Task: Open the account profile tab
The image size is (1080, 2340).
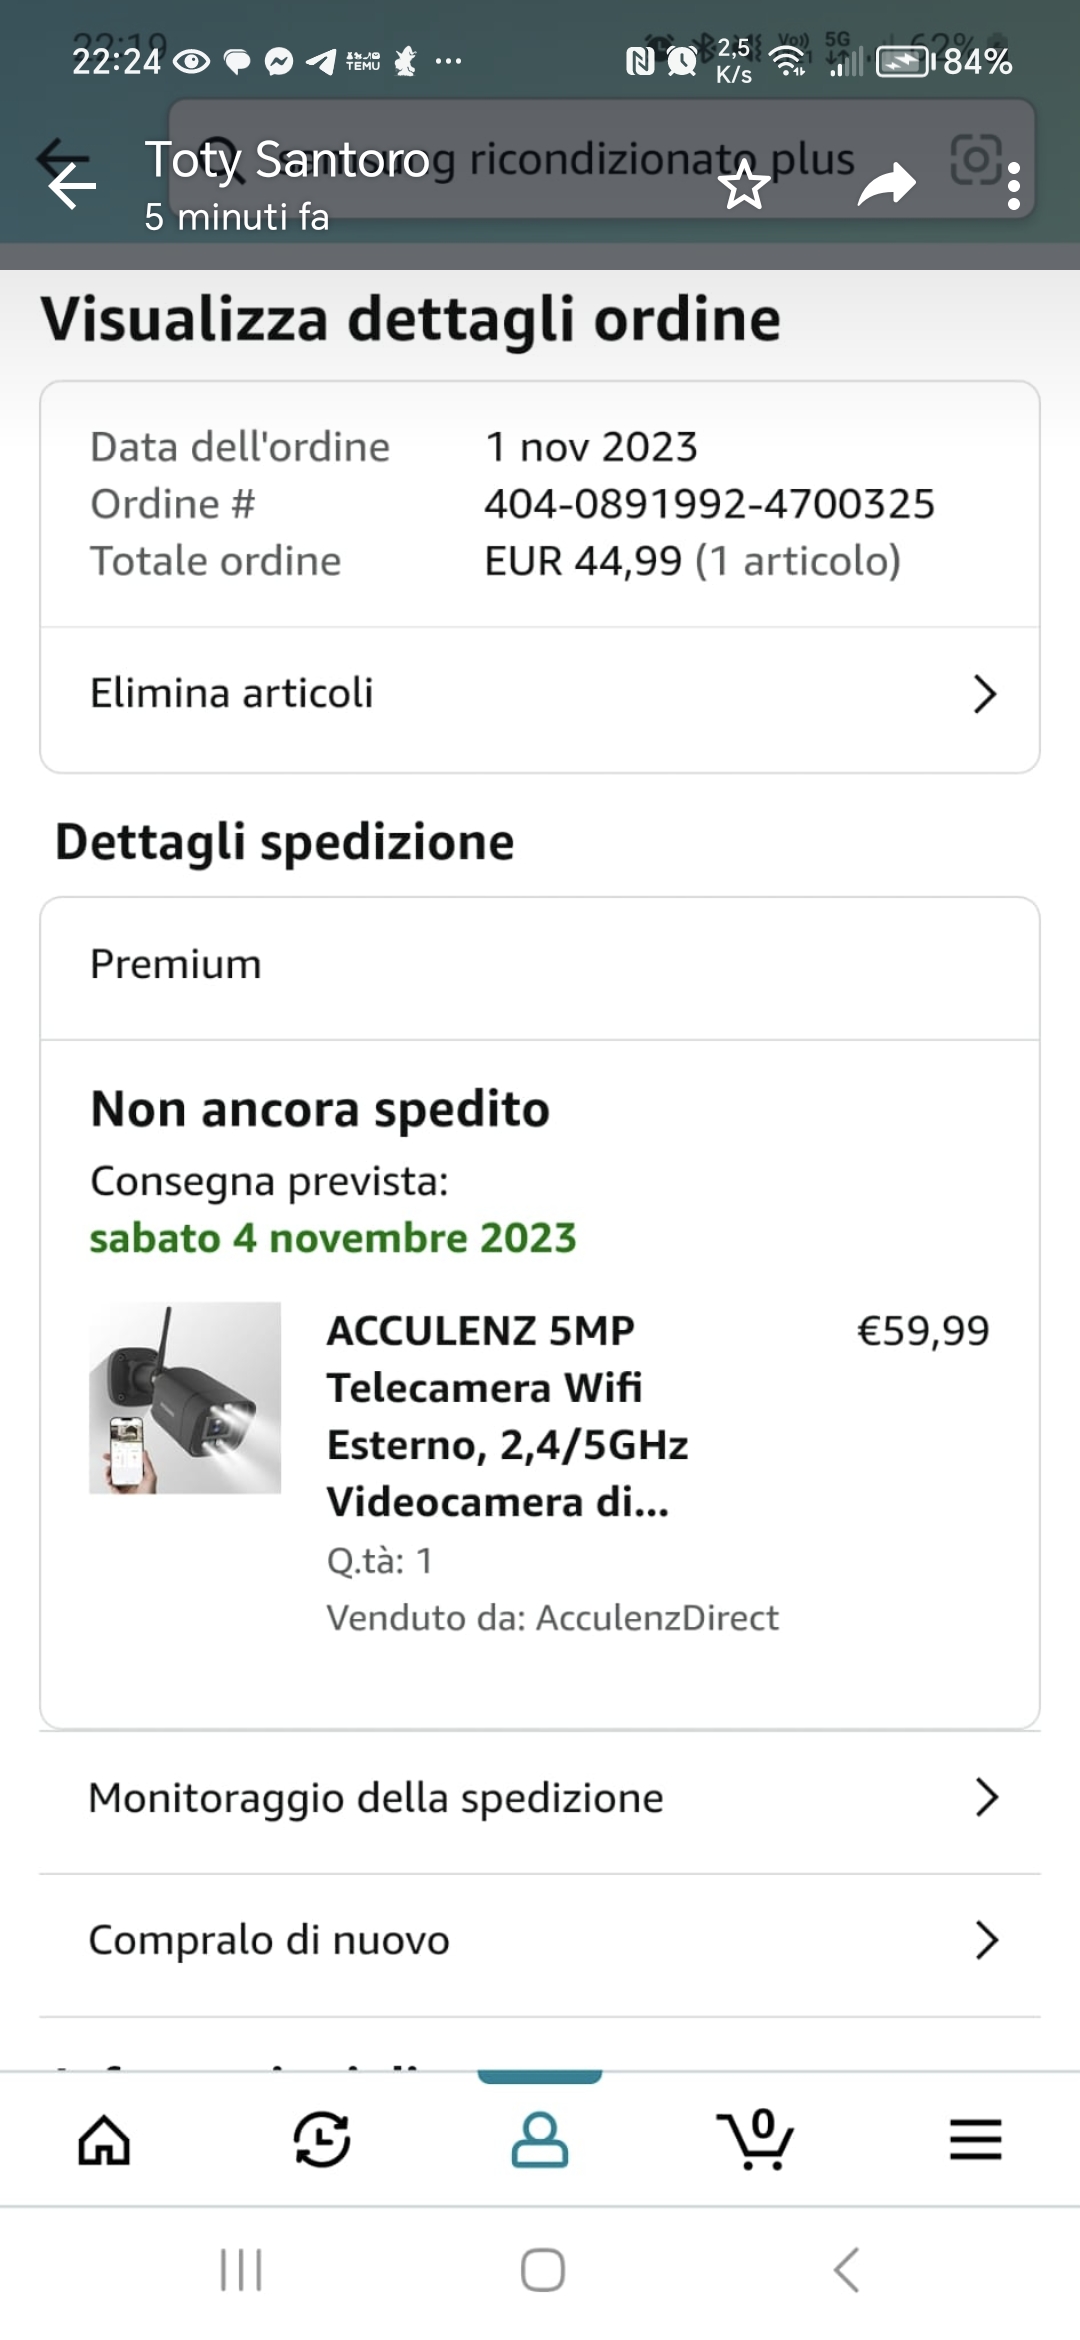Action: (540, 2140)
